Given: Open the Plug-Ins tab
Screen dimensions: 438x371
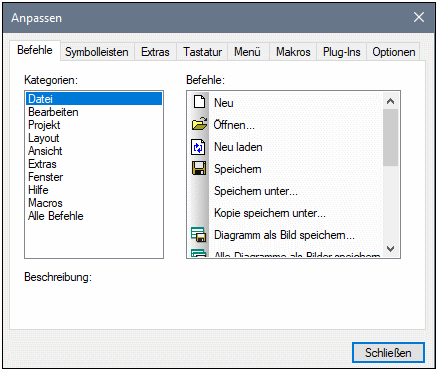Looking at the screenshot, I should pos(342,52).
